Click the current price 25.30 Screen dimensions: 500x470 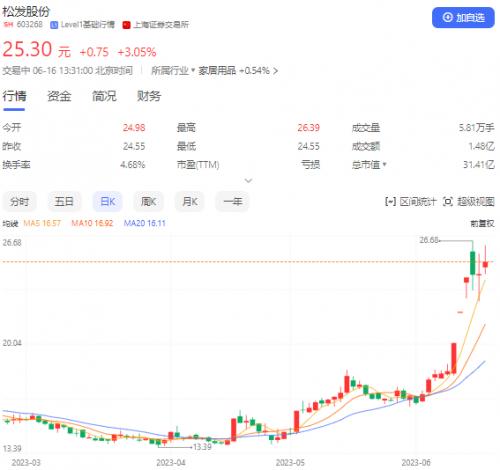pos(27,49)
